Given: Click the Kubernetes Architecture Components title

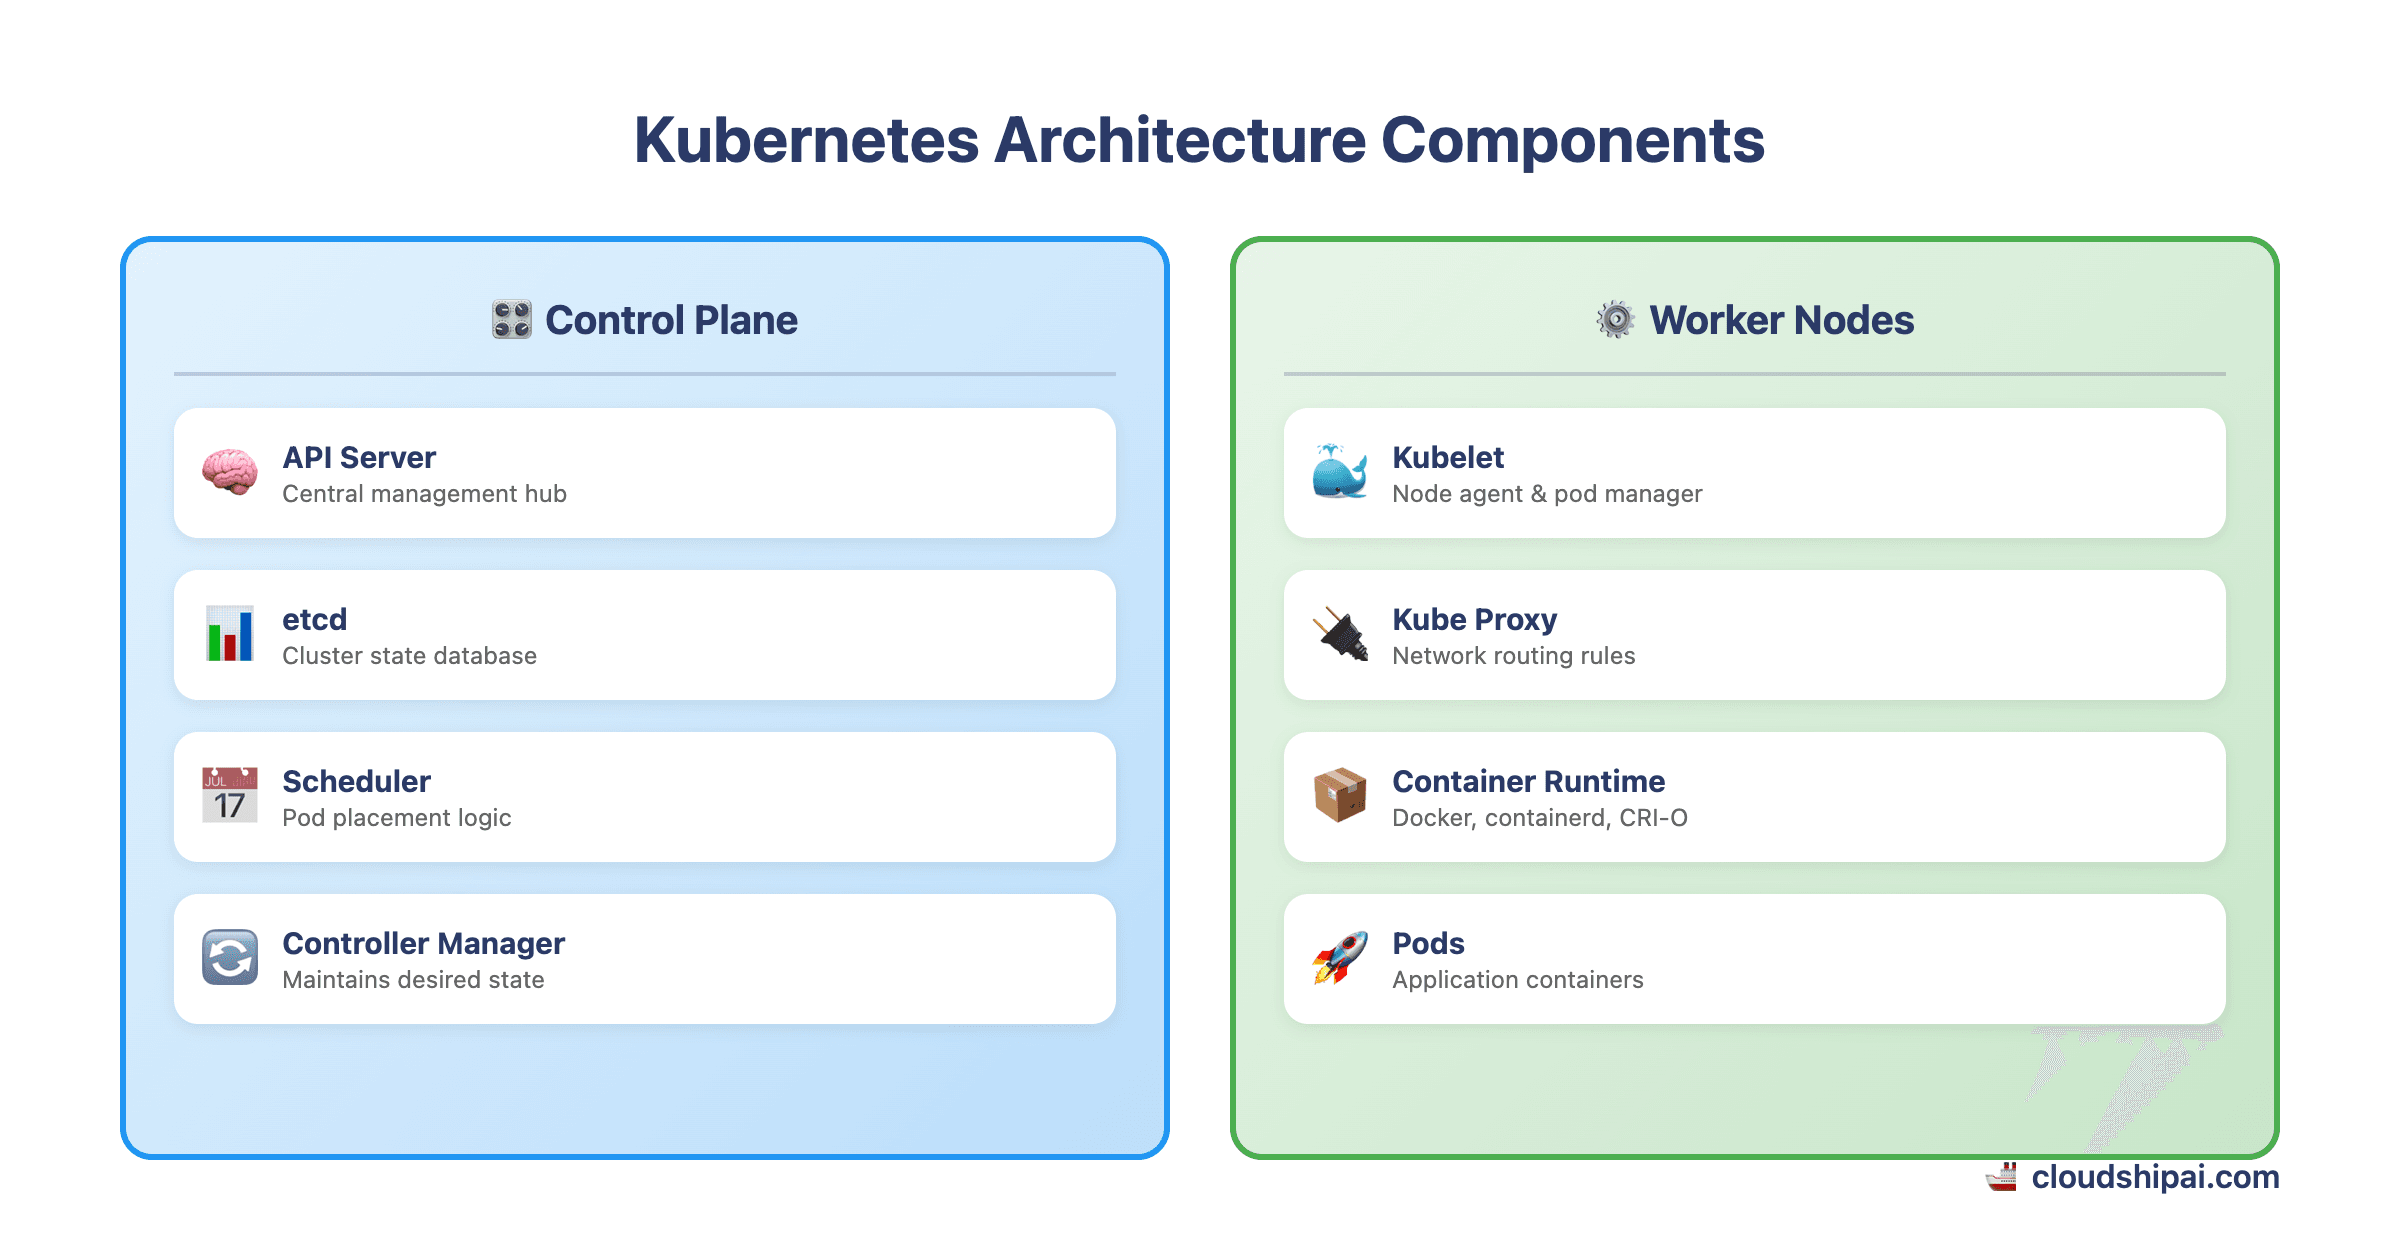Looking at the screenshot, I should click(x=1200, y=140).
